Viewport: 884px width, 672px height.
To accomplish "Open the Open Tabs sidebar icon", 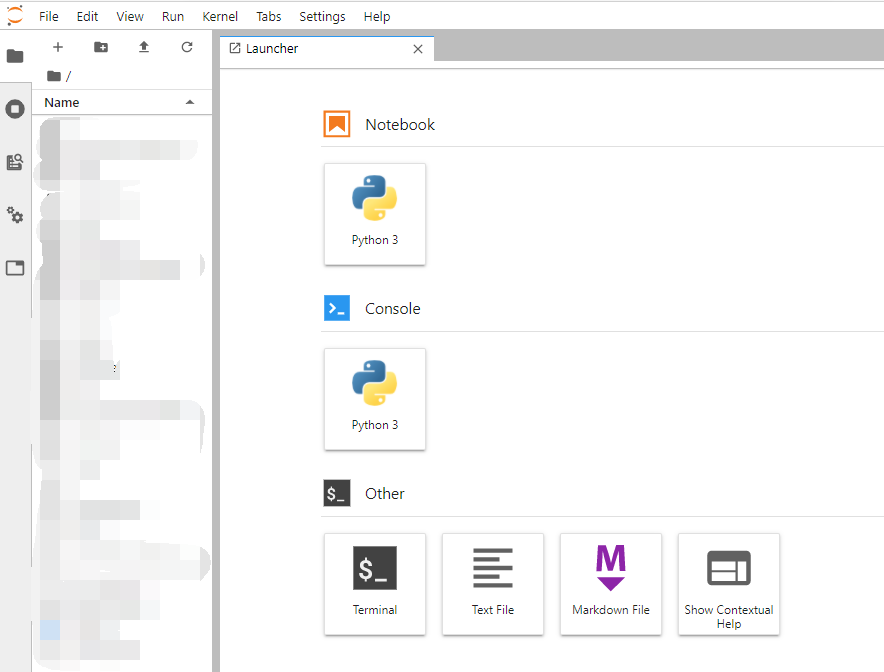I will 15,268.
